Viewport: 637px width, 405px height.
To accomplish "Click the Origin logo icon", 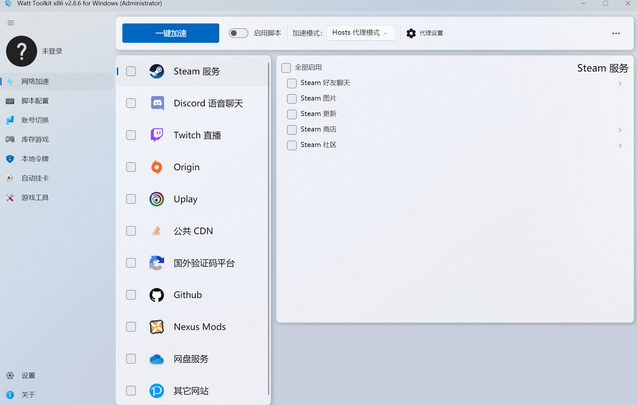I will click(x=156, y=167).
